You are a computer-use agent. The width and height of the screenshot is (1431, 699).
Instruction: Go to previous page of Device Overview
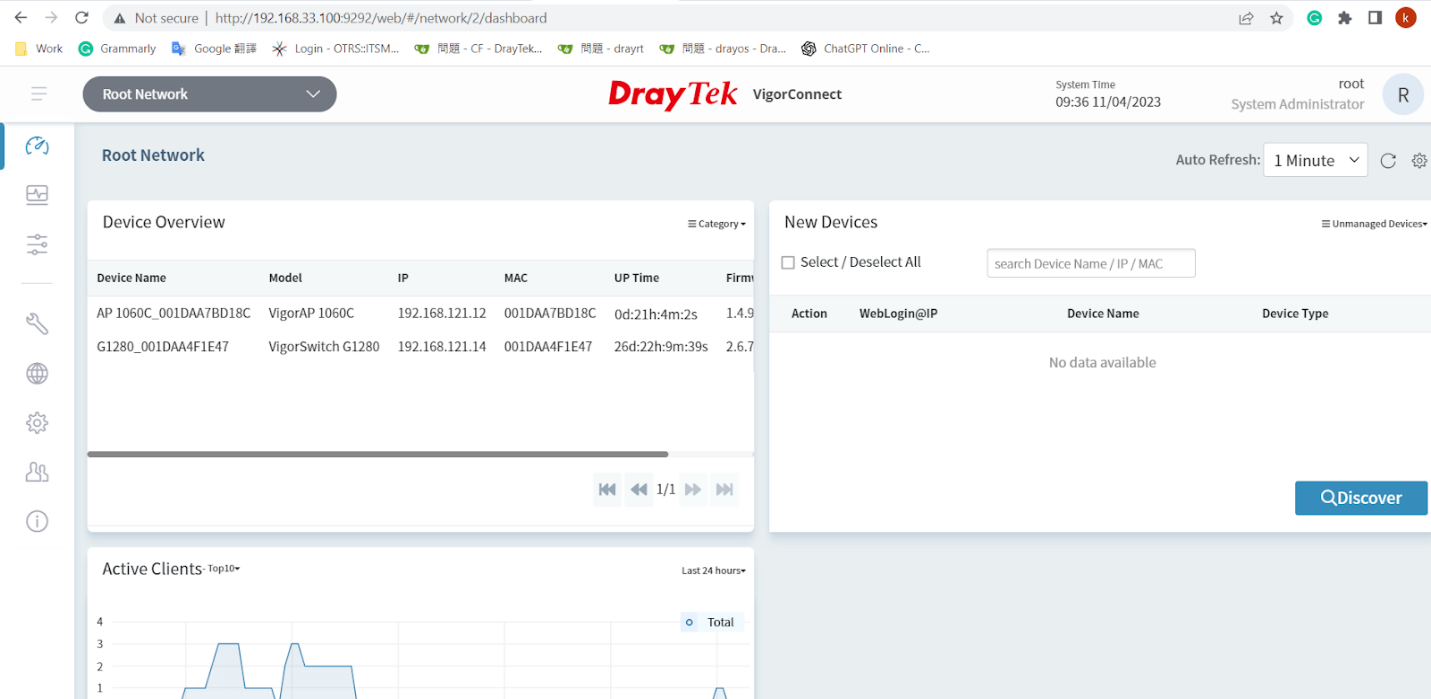click(639, 489)
